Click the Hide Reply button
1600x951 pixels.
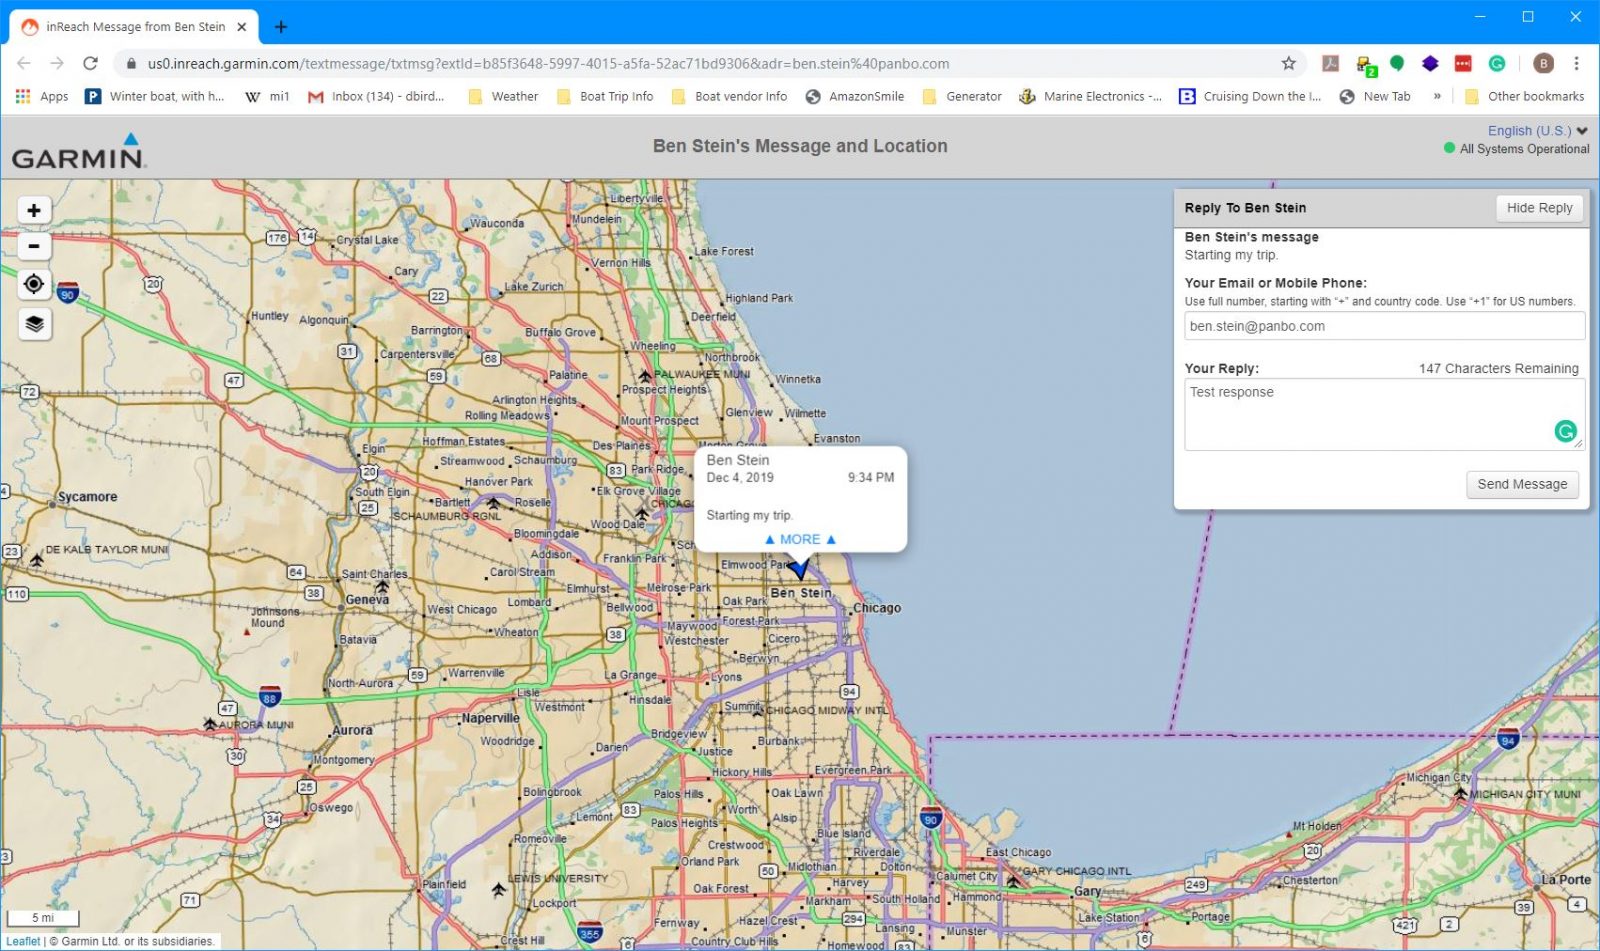1539,208
